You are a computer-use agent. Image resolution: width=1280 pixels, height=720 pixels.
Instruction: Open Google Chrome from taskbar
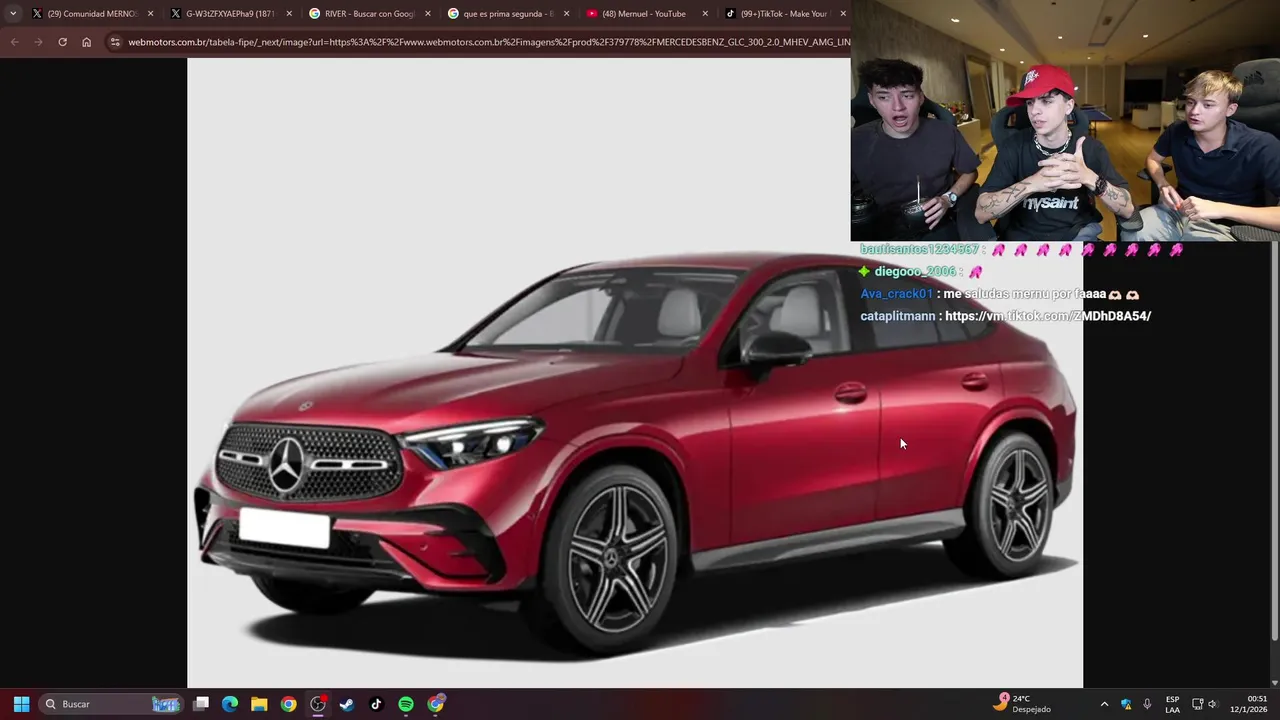tap(288, 704)
